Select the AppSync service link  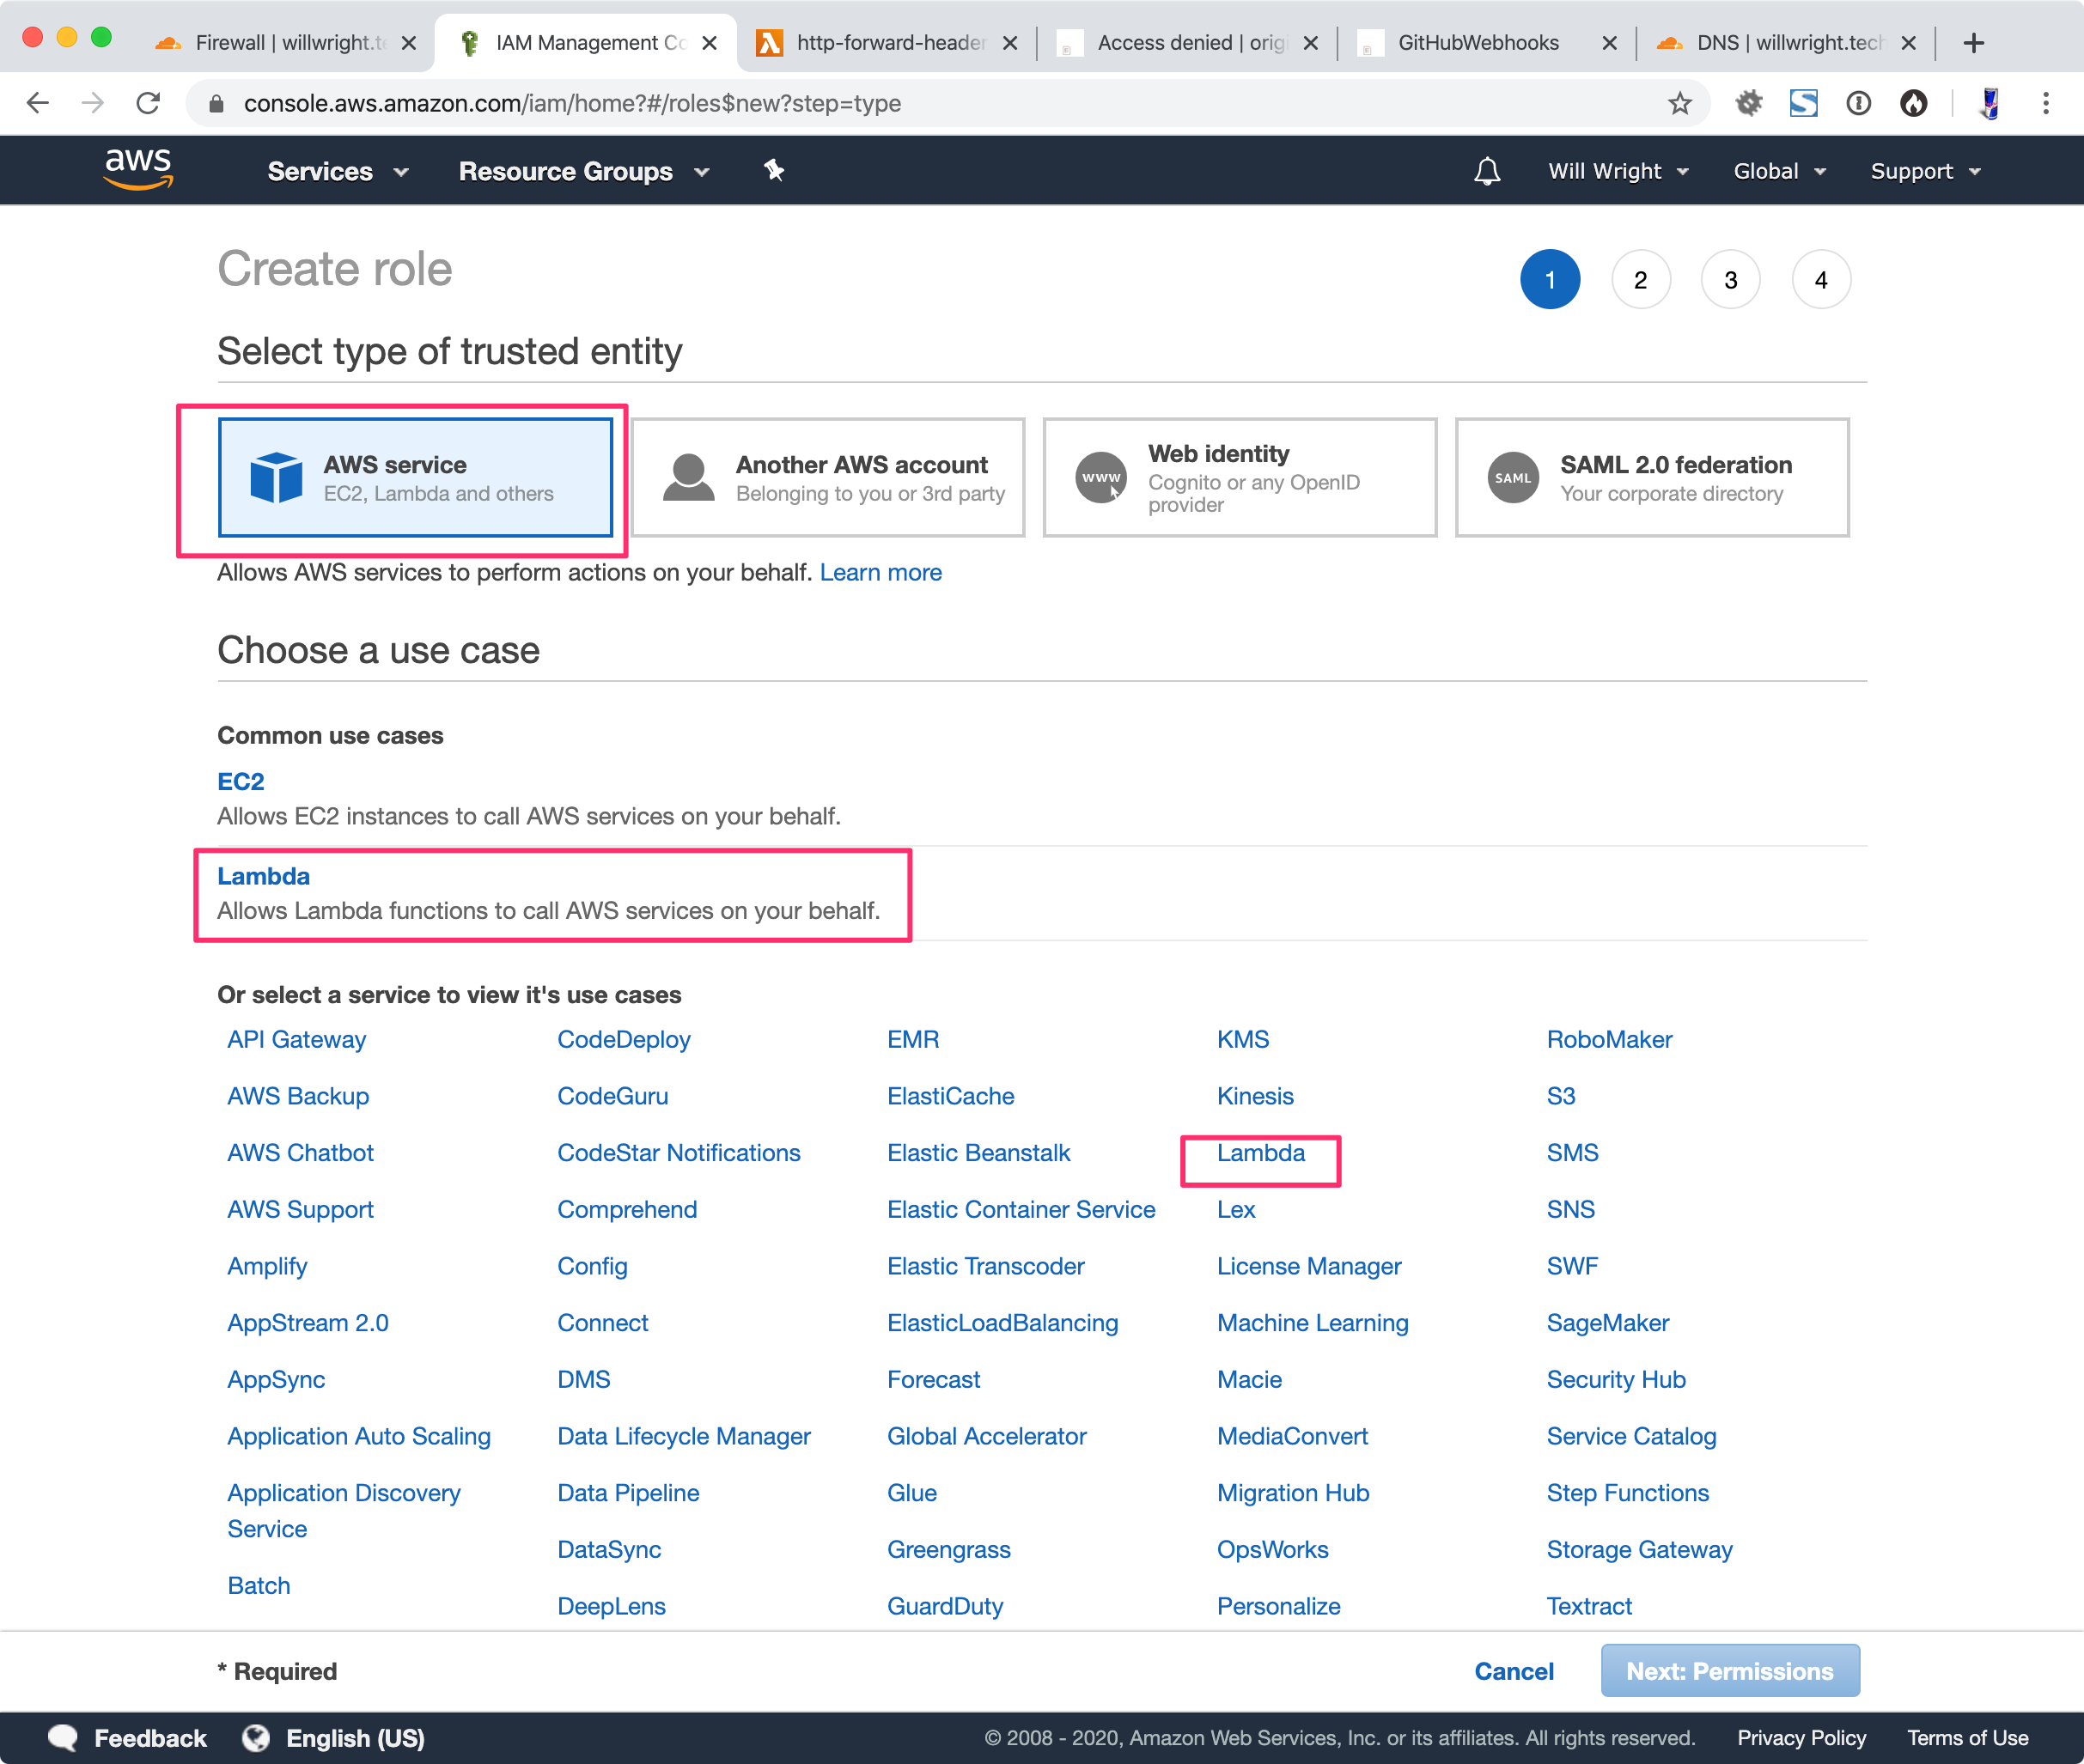(x=277, y=1379)
